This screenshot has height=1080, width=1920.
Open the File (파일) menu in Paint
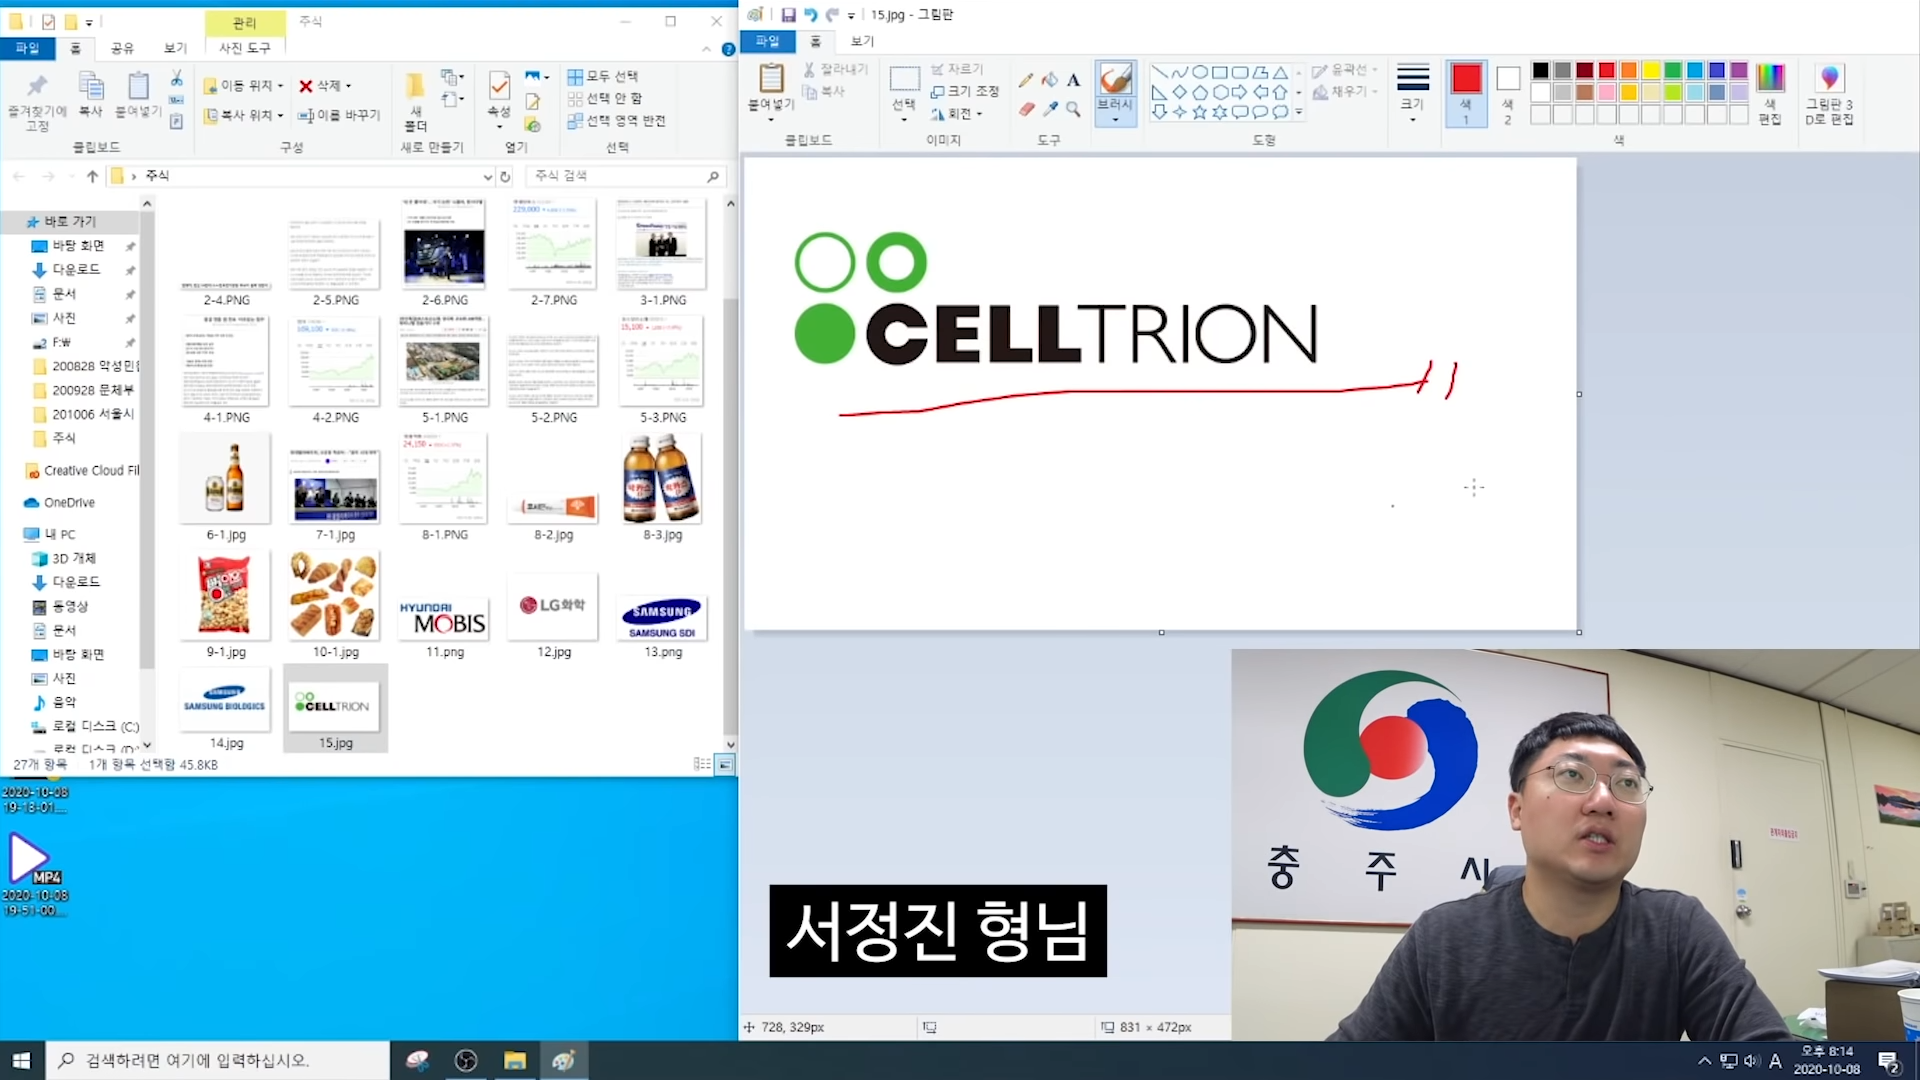pos(767,41)
